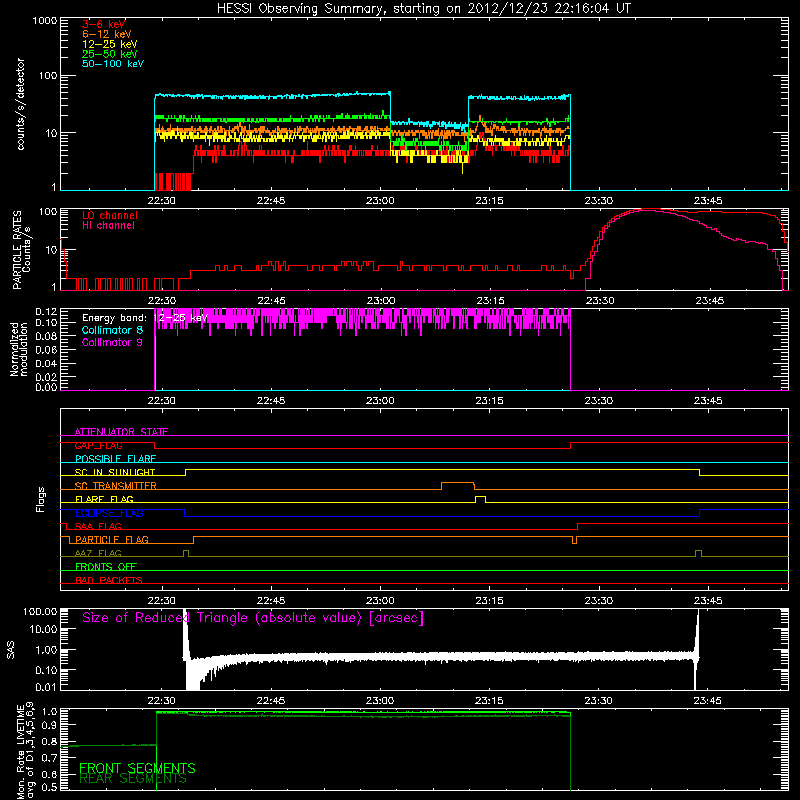The image size is (800, 800).
Task: Click the green '25-50 keV' legend entry
Action: [109, 54]
